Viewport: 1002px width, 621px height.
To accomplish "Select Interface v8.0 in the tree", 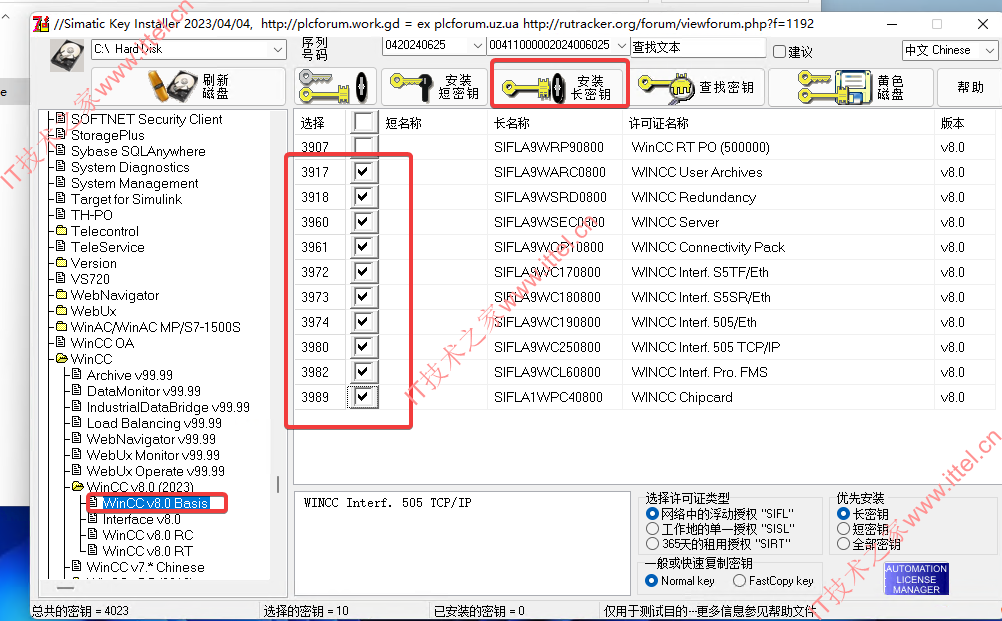I will (x=141, y=519).
